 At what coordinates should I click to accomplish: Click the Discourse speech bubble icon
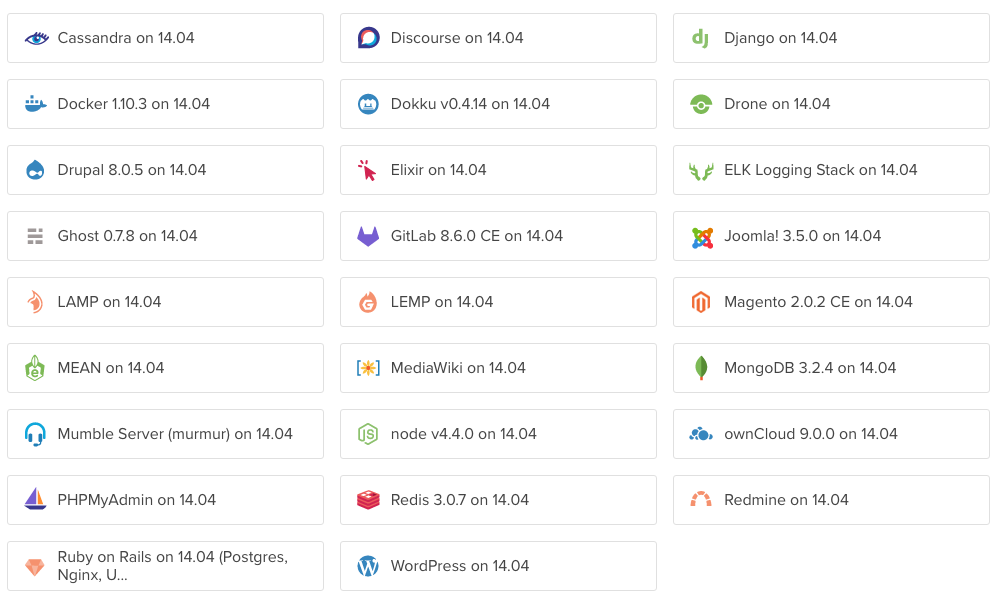pyautogui.click(x=368, y=38)
